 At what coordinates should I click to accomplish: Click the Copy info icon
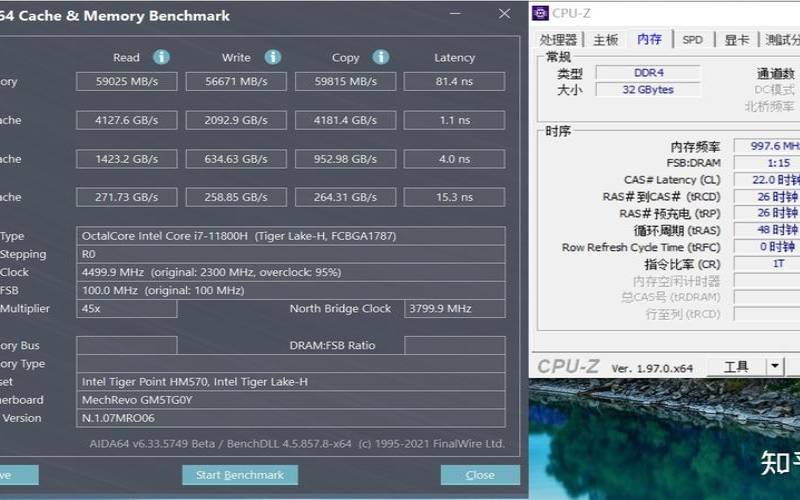(x=381, y=57)
